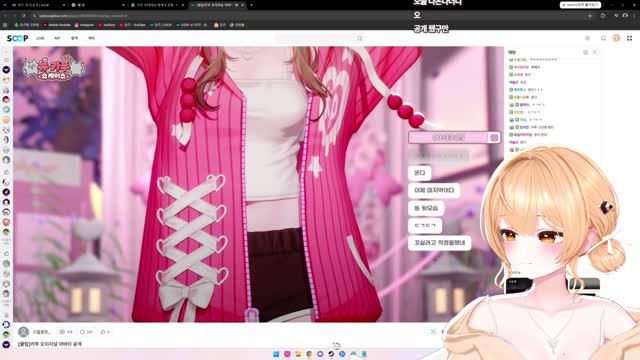Image resolution: width=640 pixels, height=360 pixels.
Task: Open the SOOP logo home link
Action: (x=17, y=38)
